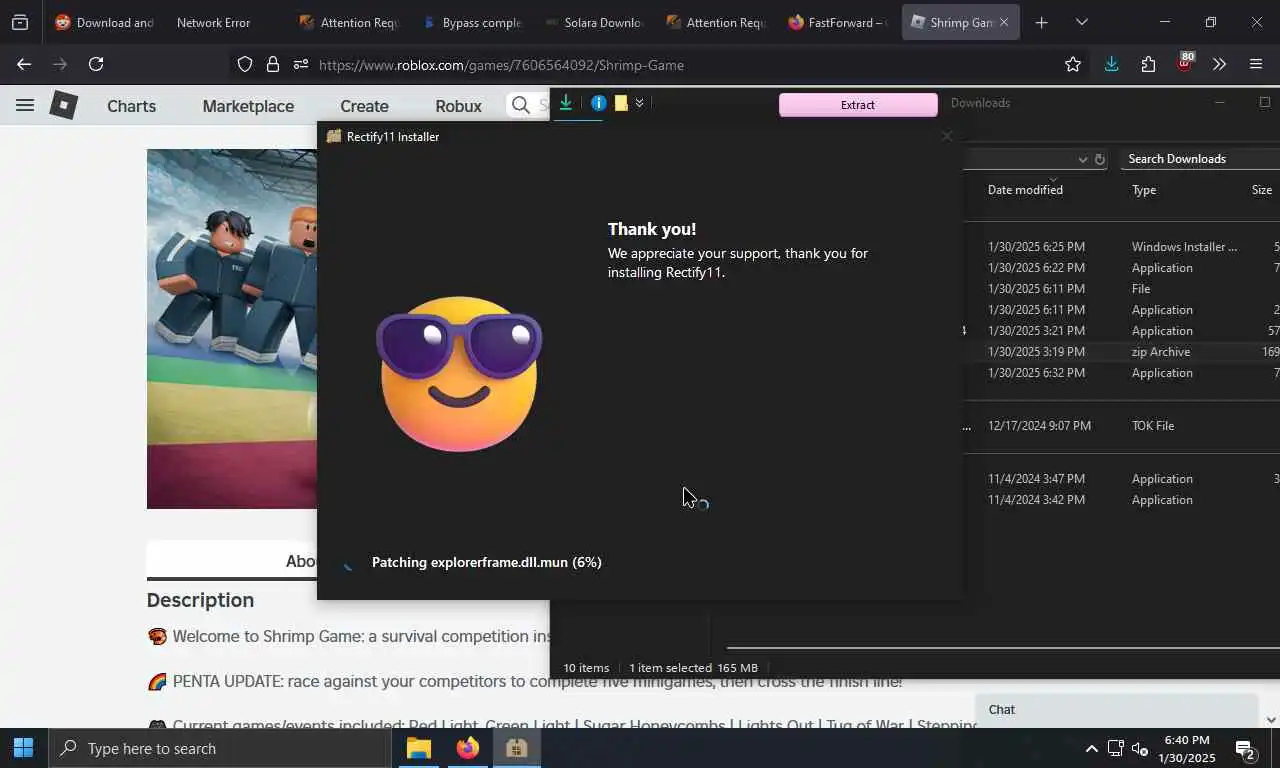The height and width of the screenshot is (768, 1280).
Task: Open Firefox downloads panel arrow
Action: point(1111,64)
